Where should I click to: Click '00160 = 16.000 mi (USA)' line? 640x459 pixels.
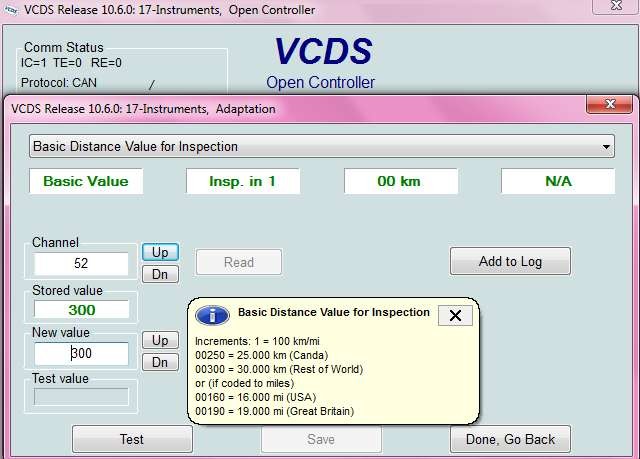coord(256,397)
